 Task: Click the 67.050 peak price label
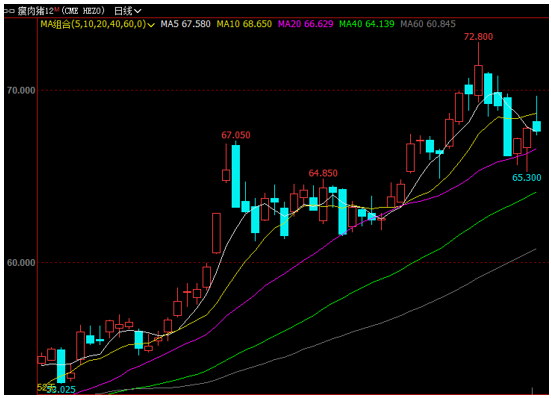236,135
